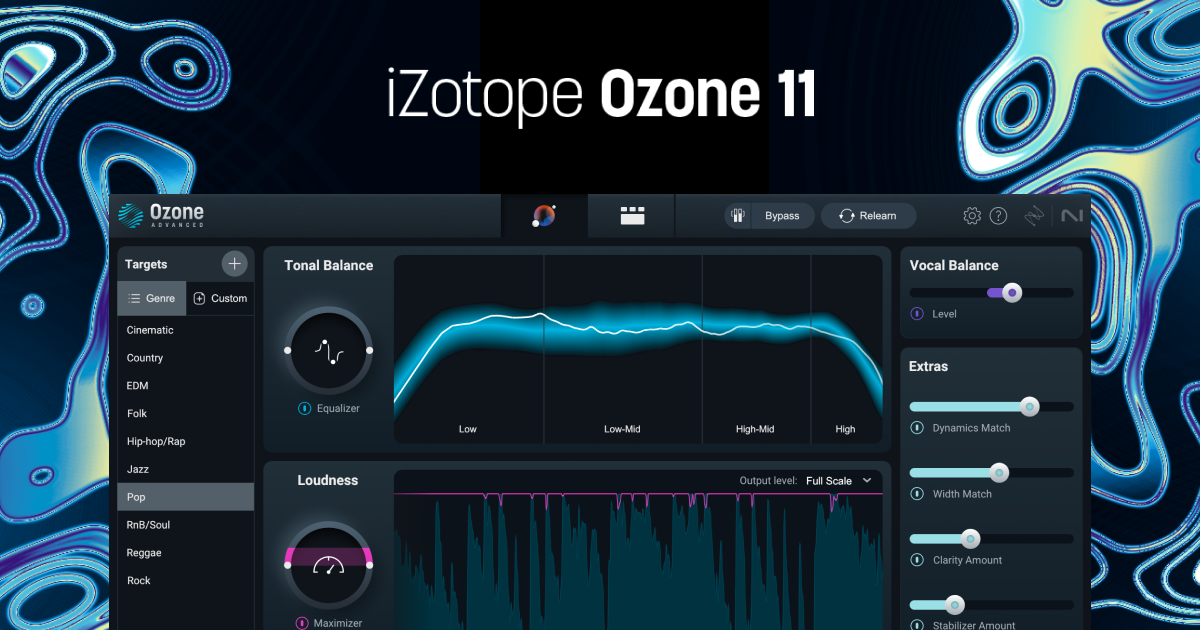Screen dimensions: 1200x630
Task: Open the help question mark icon
Action: (x=998, y=216)
